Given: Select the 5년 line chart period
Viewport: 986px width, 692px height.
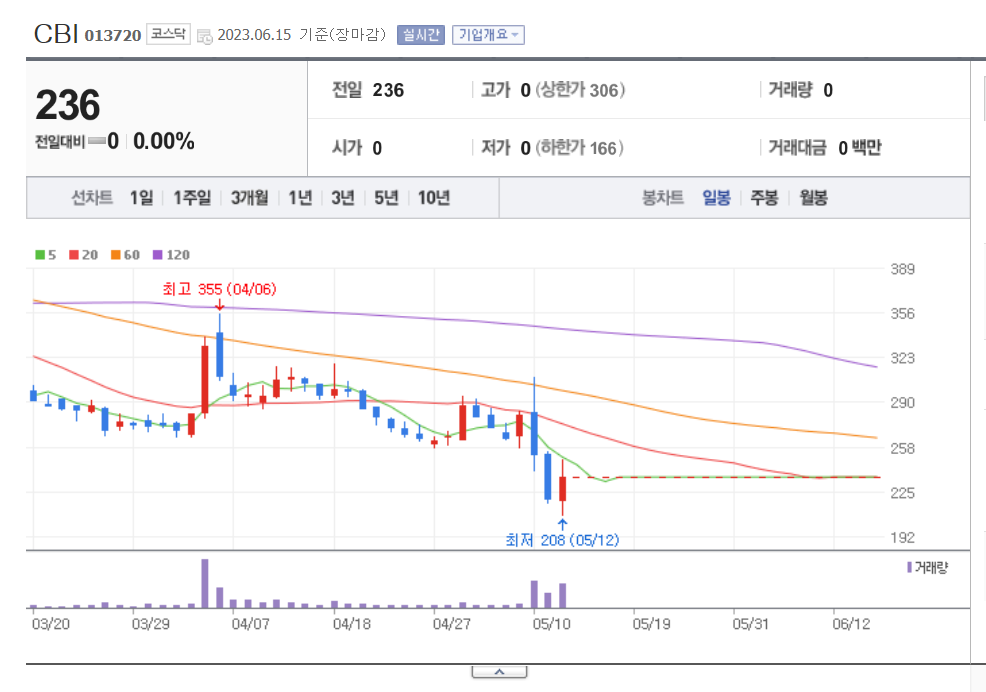Looking at the screenshot, I should pyautogui.click(x=387, y=198).
